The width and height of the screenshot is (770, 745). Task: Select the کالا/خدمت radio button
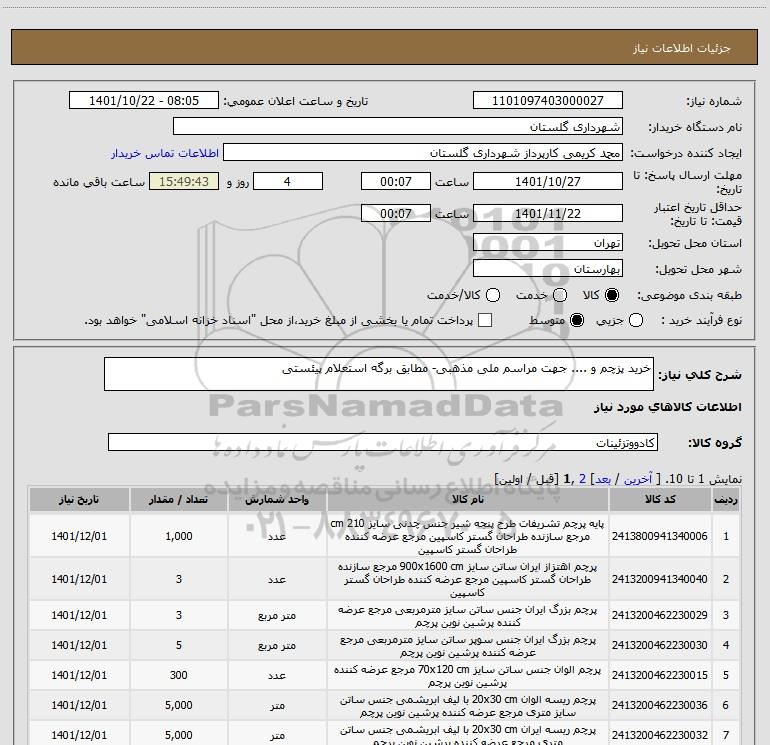click(x=493, y=295)
